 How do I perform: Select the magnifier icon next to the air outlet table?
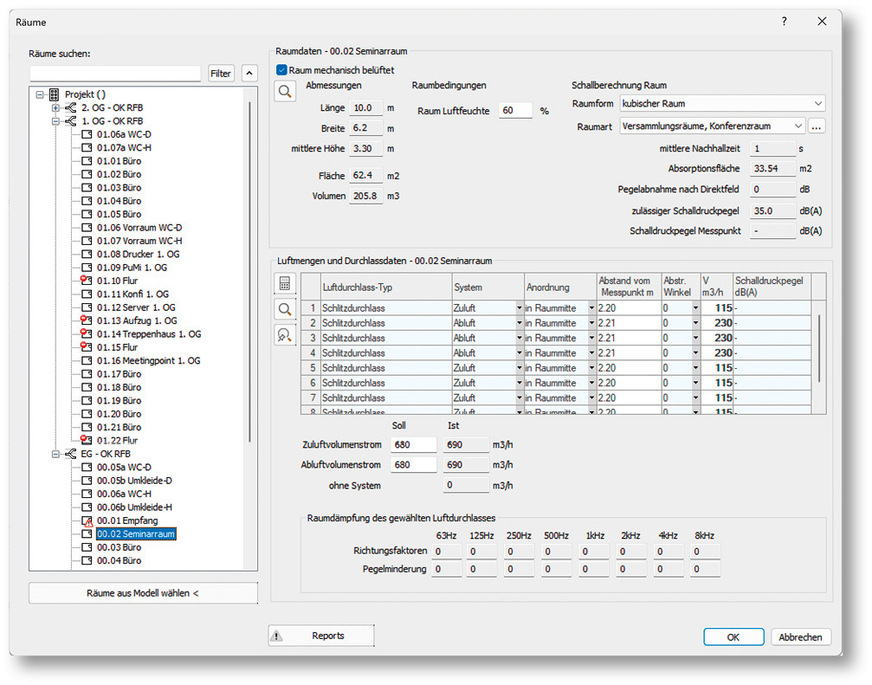[285, 311]
